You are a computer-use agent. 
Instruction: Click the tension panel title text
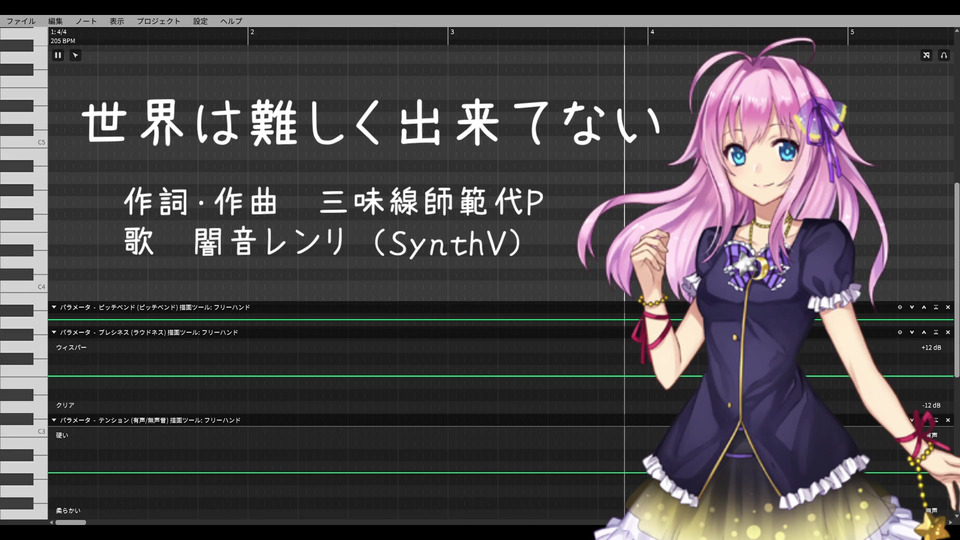point(150,420)
